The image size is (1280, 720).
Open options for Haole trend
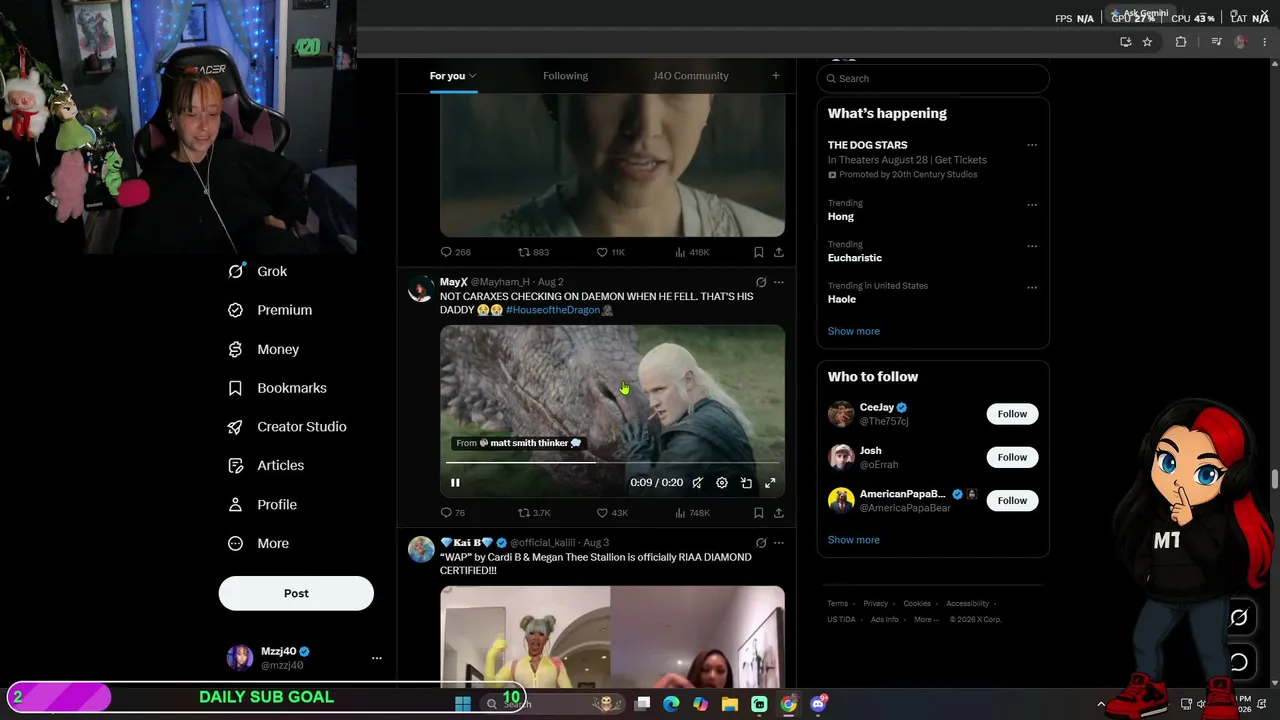click(x=1032, y=287)
